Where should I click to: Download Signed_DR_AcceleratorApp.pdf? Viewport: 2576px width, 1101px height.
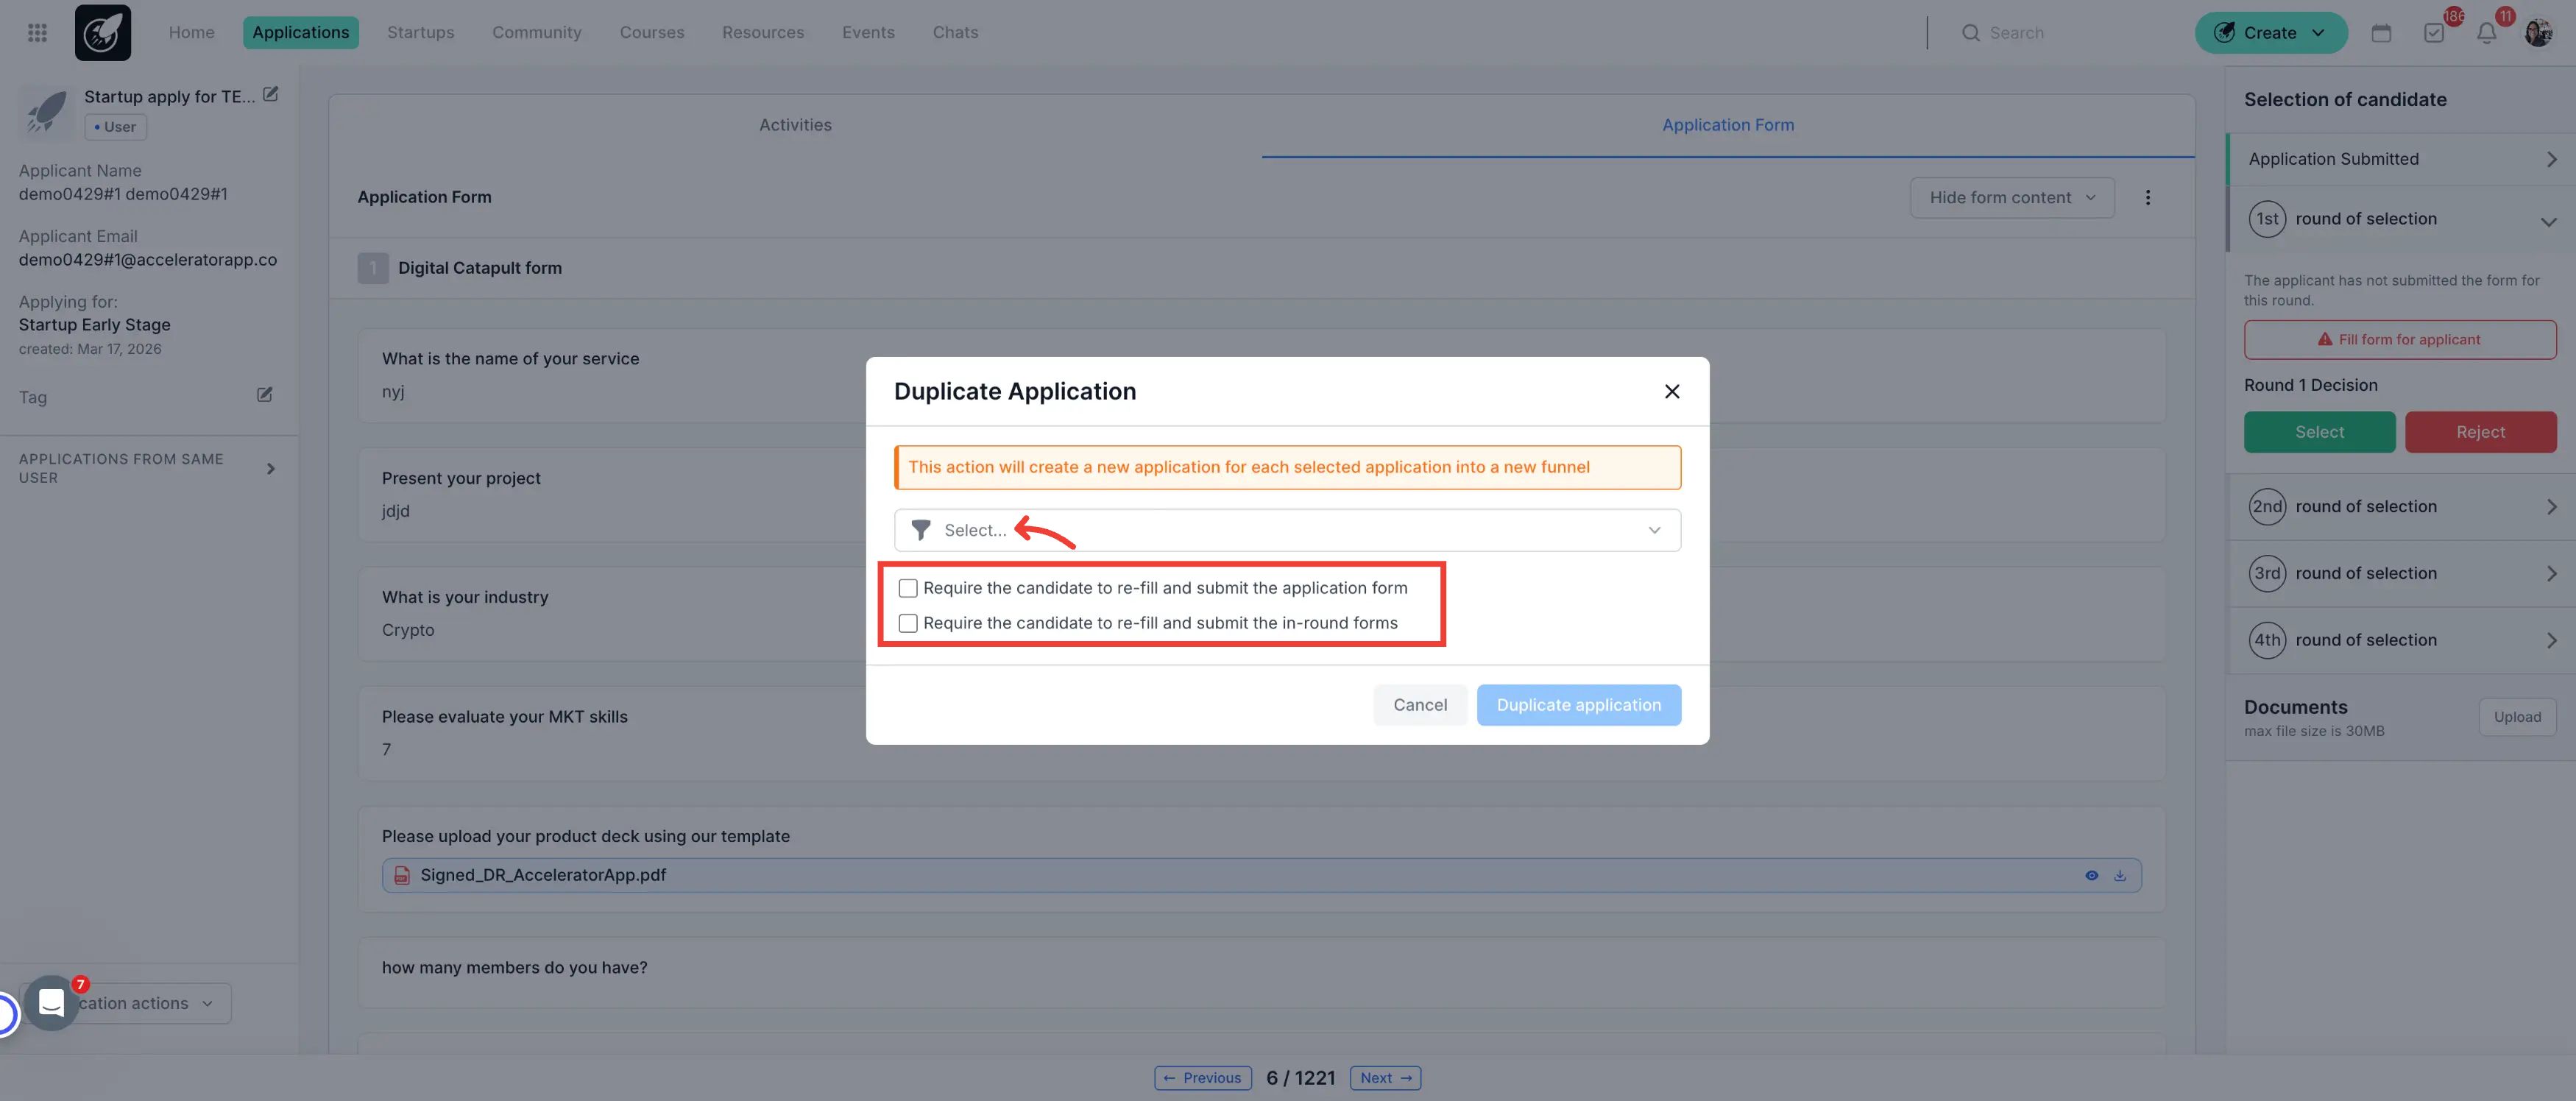pos(2119,875)
